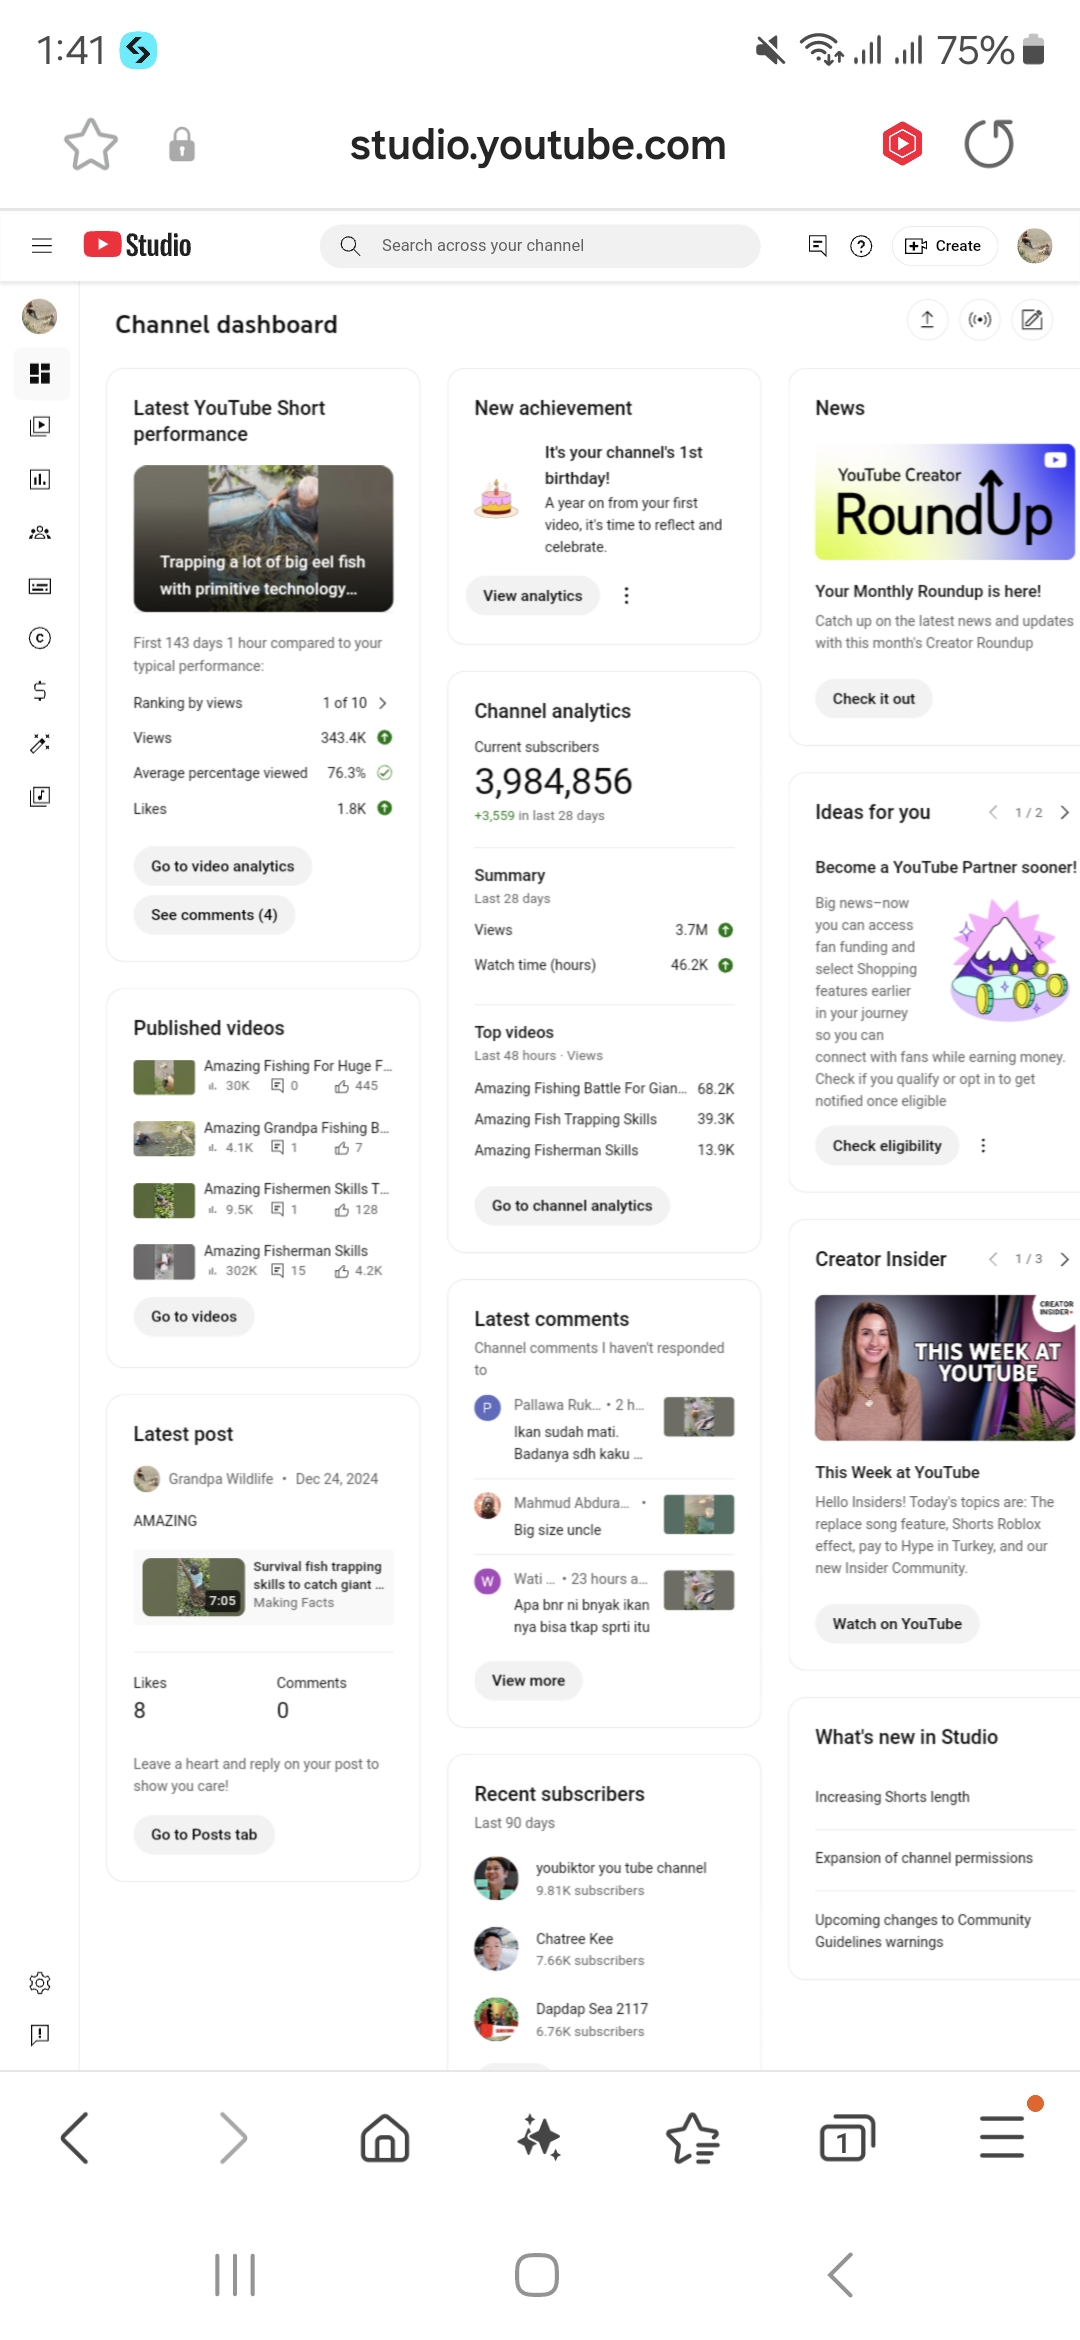Go to previous Ideas for you card
Screen dimensions: 1080x2340
coord(993,812)
